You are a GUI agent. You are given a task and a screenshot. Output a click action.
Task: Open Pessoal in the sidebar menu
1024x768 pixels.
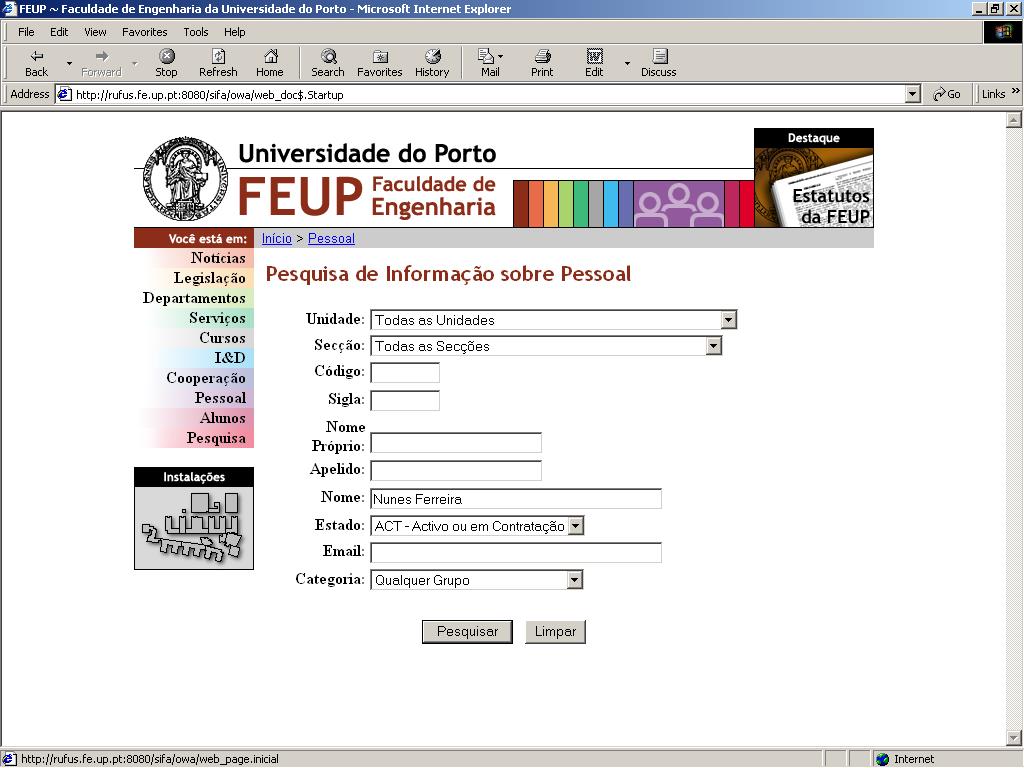[x=220, y=398]
